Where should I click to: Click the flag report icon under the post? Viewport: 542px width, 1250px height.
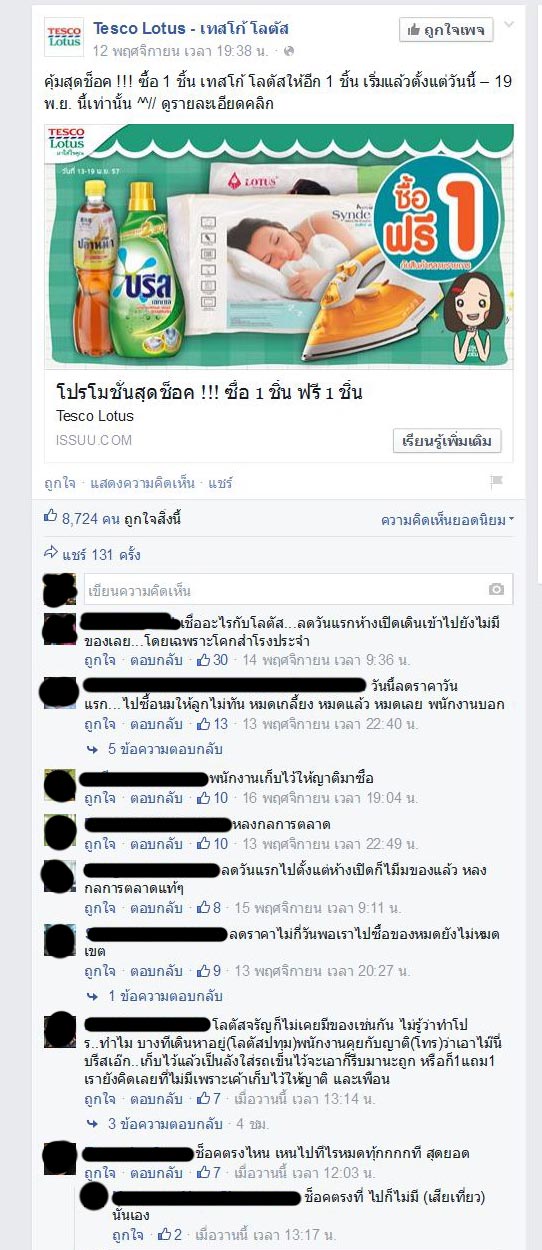coord(496,482)
